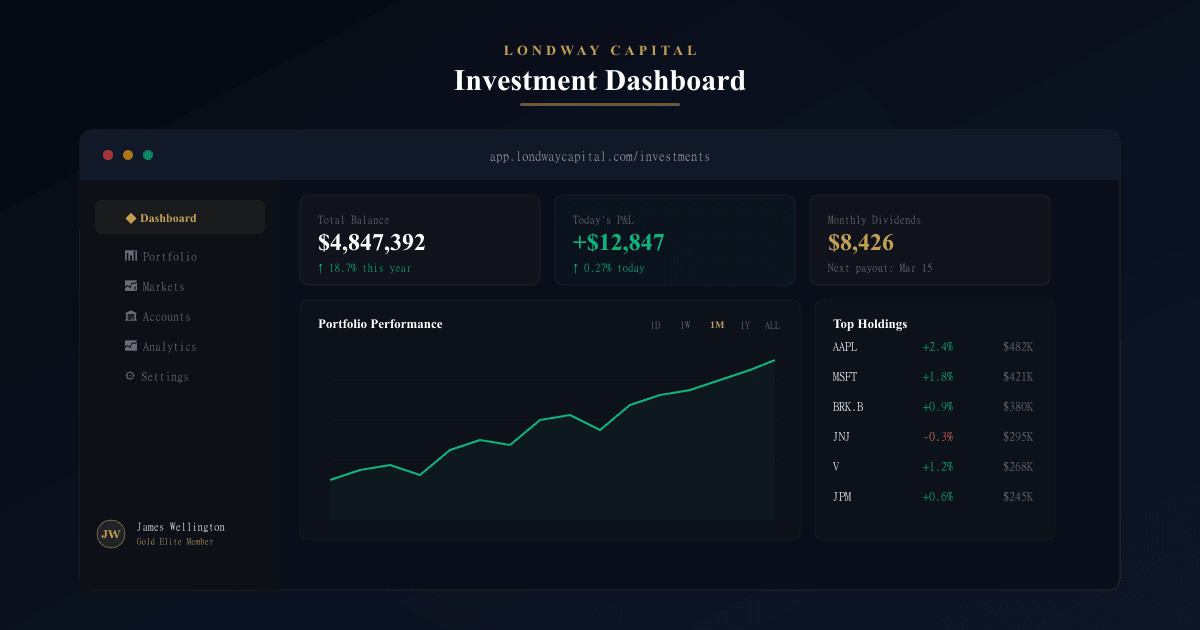Open the Dashboard section via its diamond icon
Viewport: 1200px width, 630px height.
[x=130, y=217]
